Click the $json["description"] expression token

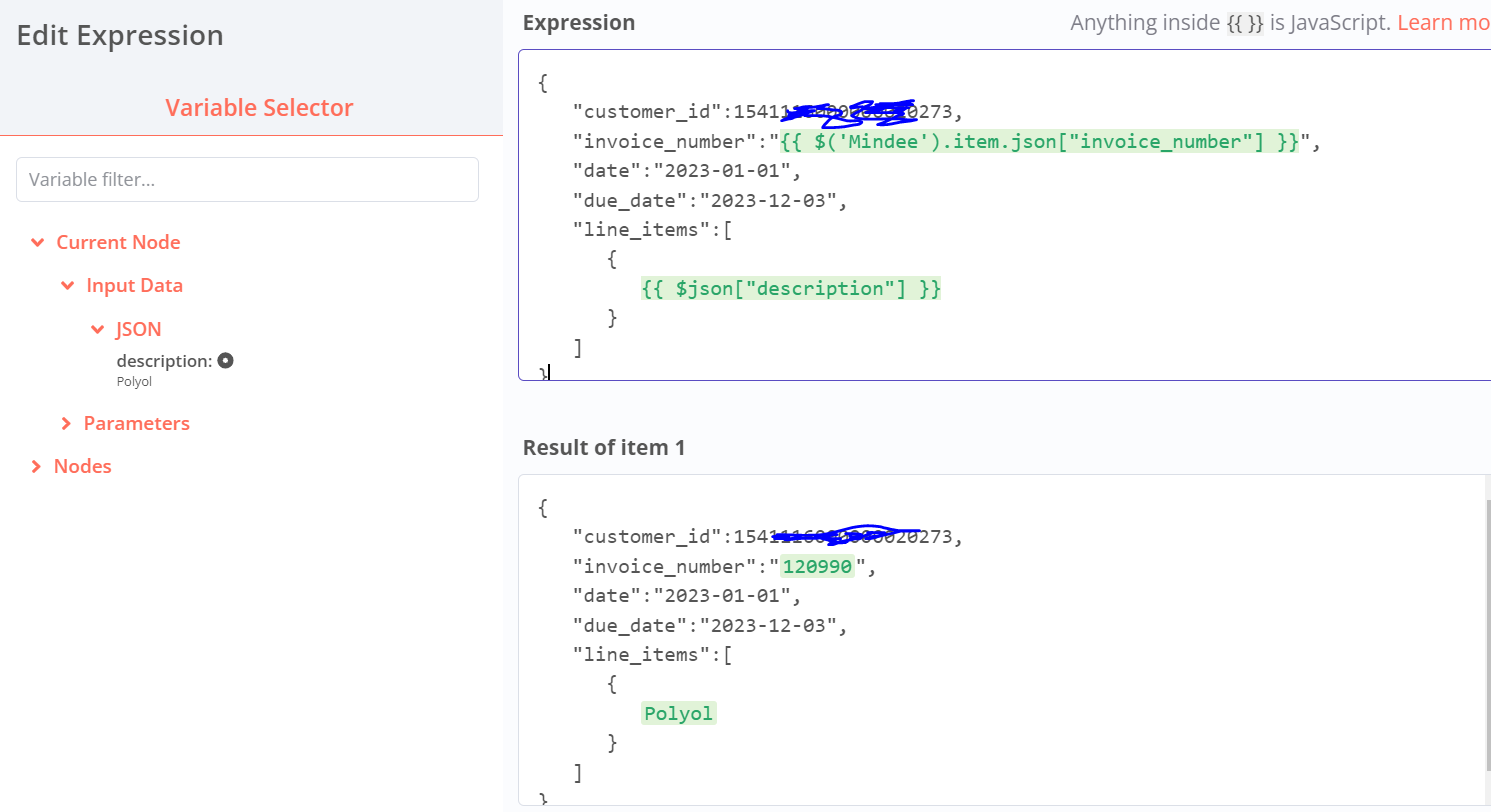tap(791, 289)
